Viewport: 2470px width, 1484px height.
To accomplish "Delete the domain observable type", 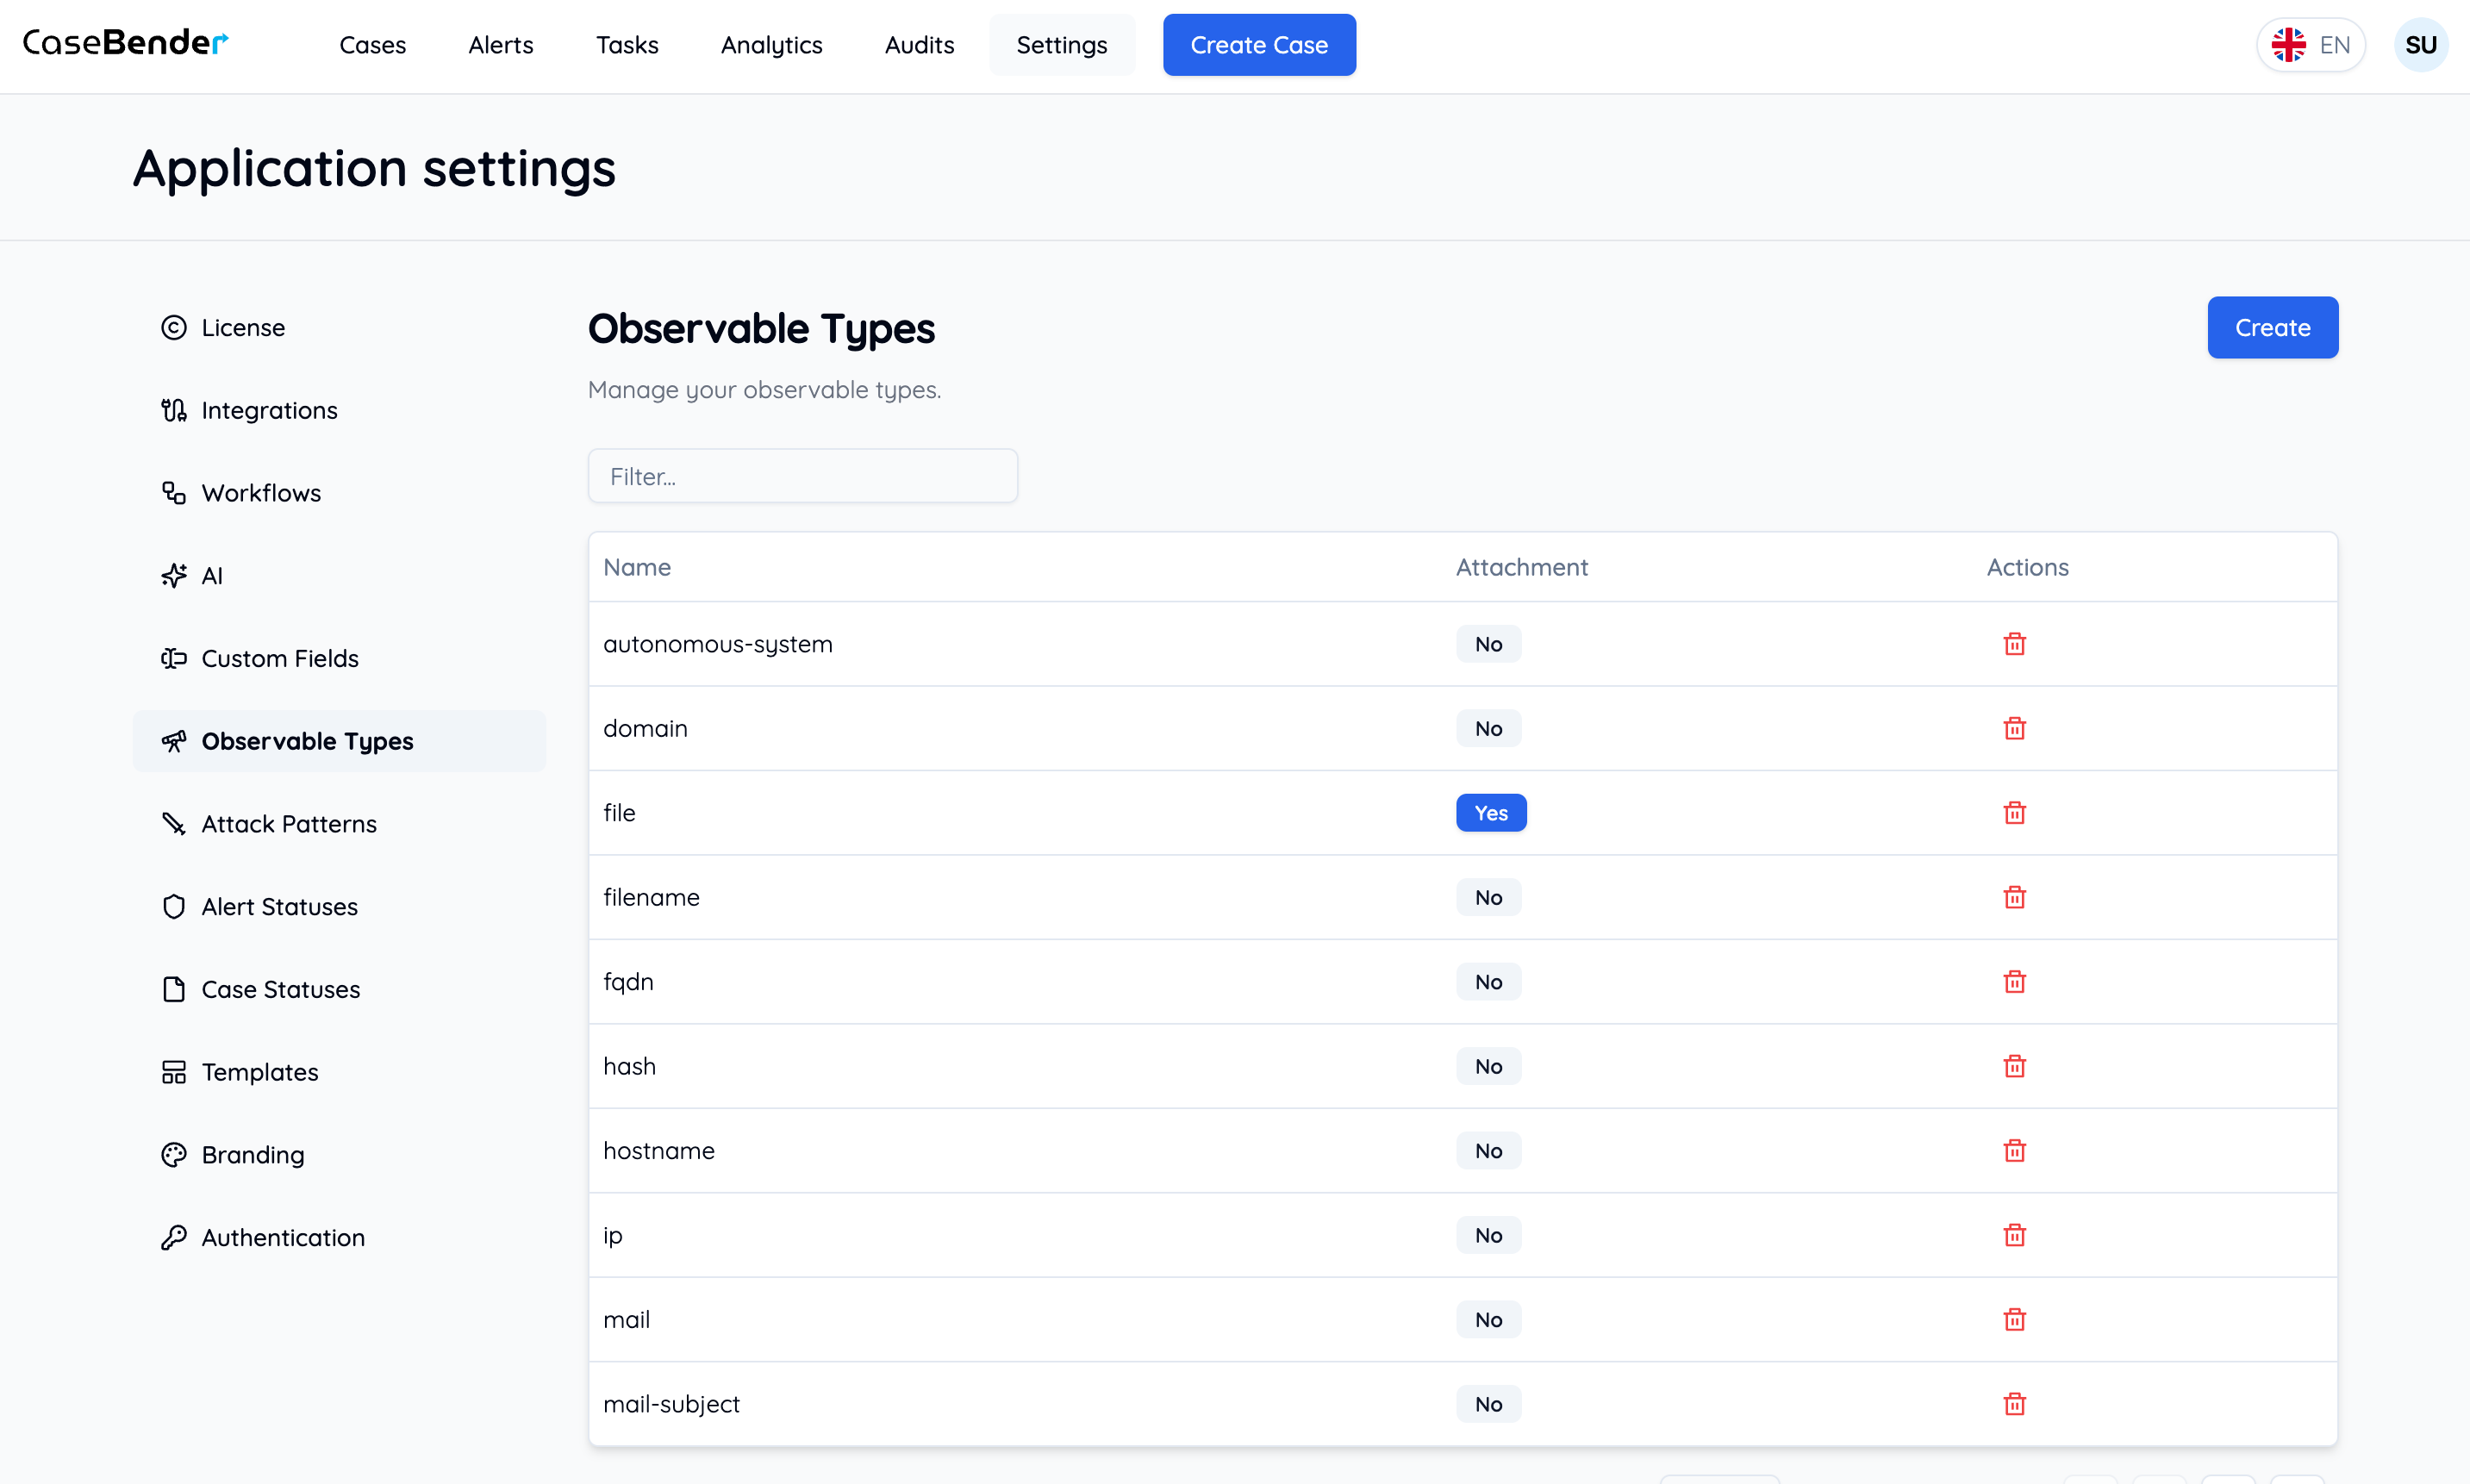I will (2014, 728).
